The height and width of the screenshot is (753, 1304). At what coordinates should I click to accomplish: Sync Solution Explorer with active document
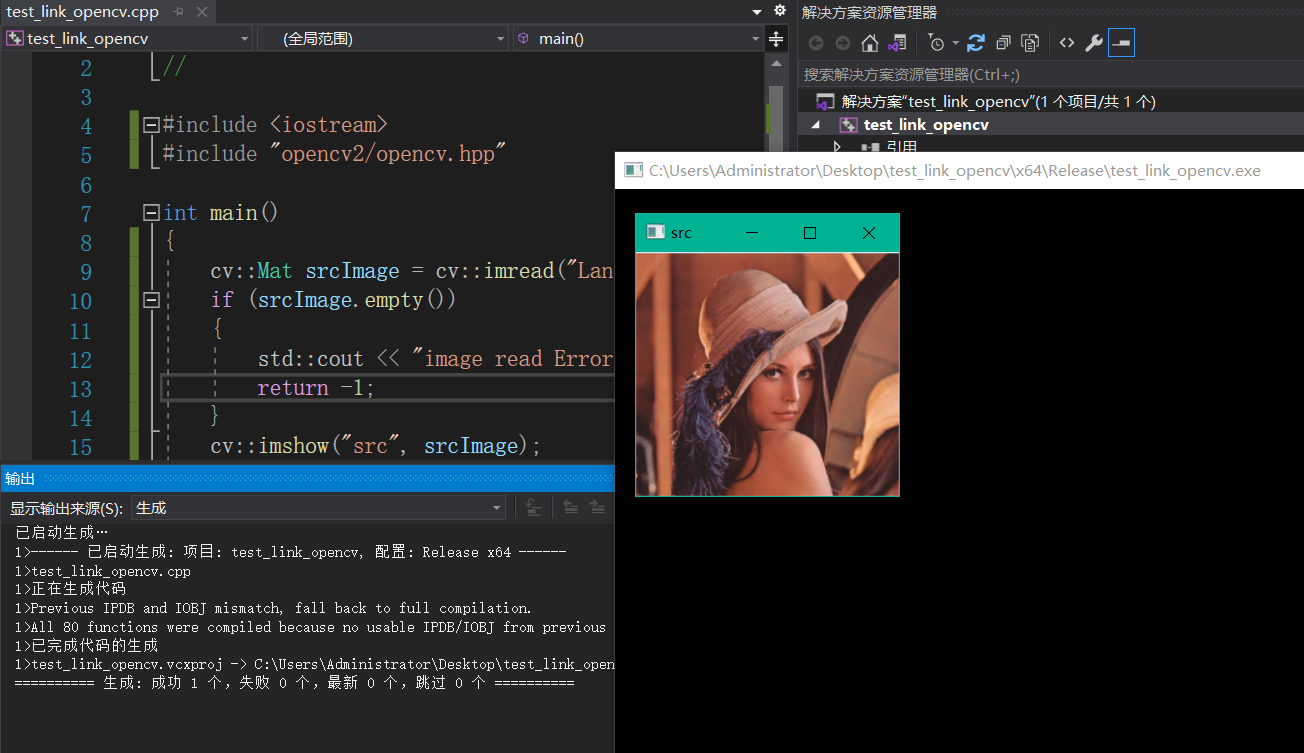[x=976, y=43]
